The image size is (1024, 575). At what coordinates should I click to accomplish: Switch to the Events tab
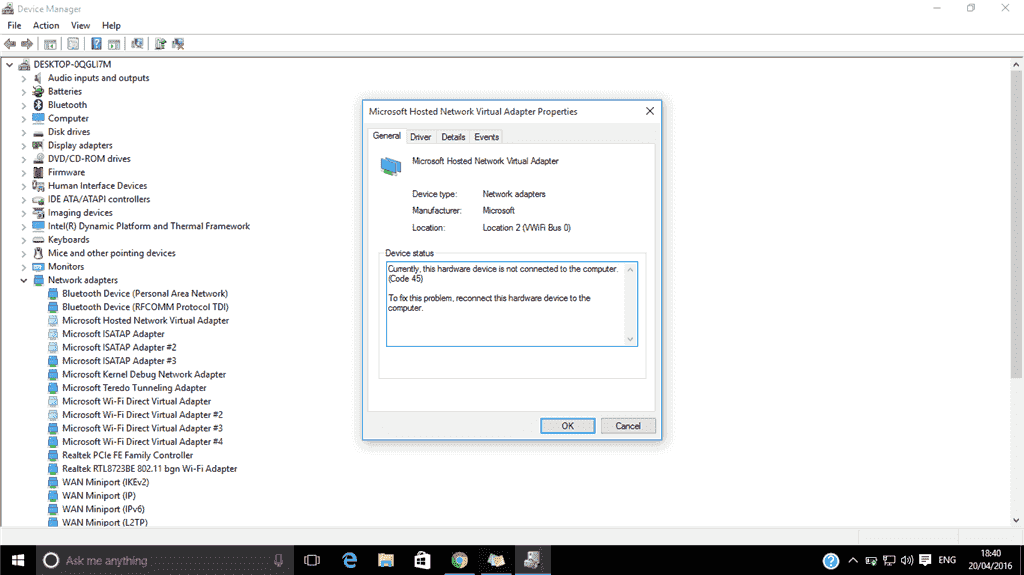[487, 137]
